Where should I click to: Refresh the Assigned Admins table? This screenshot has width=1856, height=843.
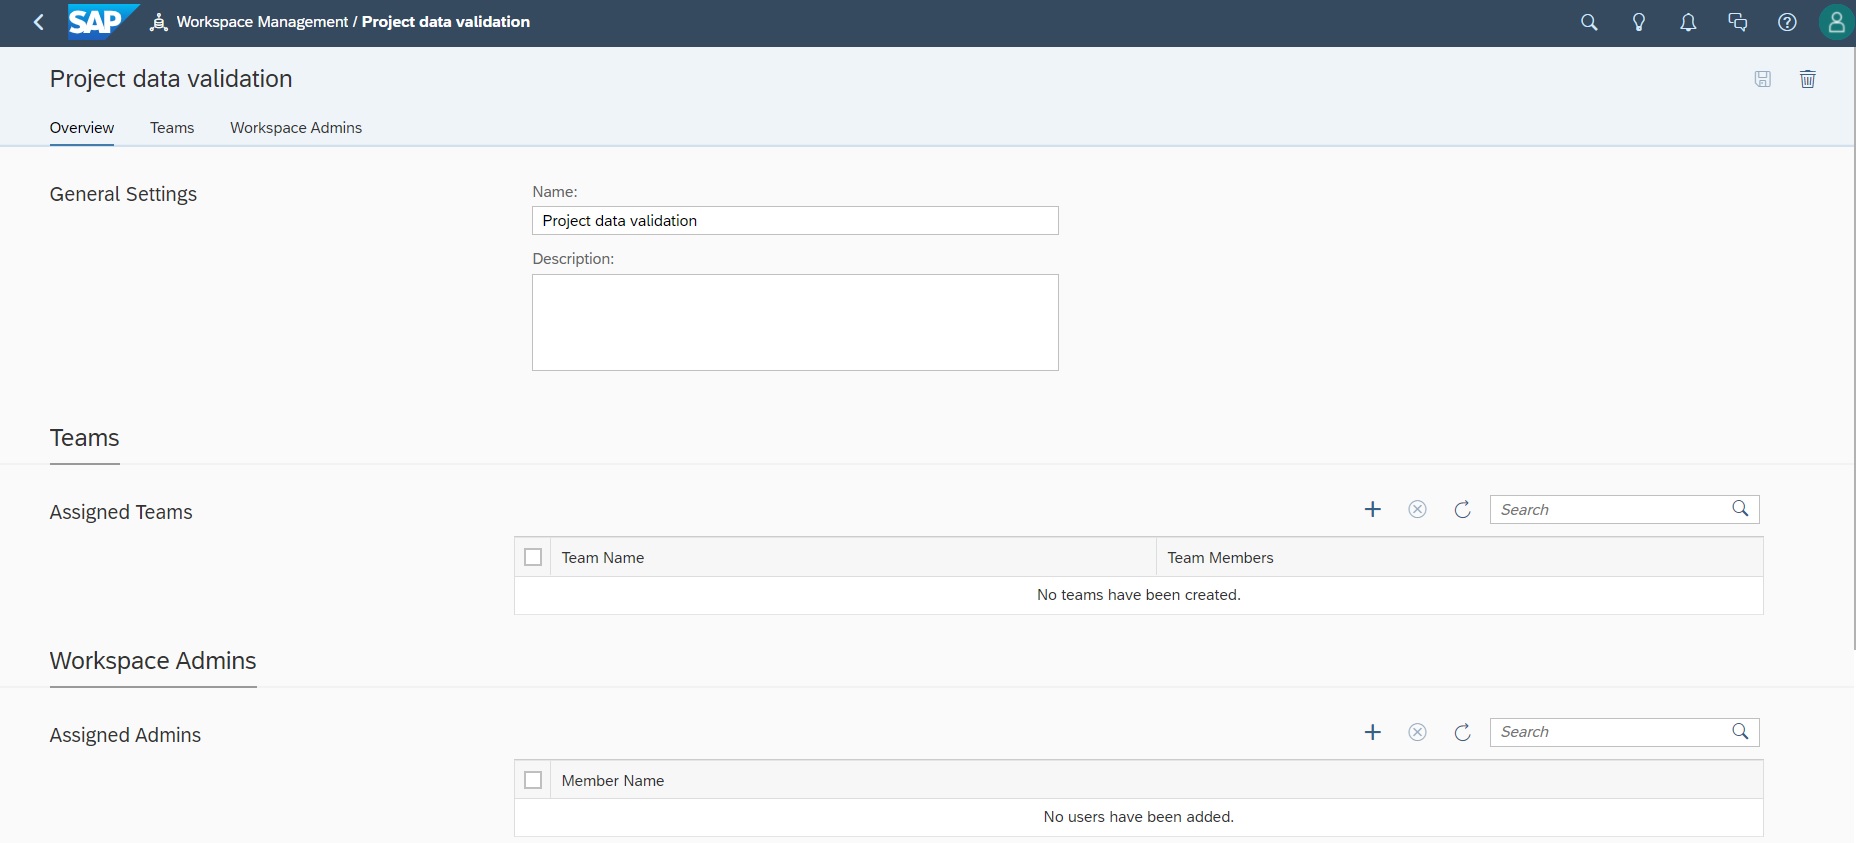(1462, 732)
